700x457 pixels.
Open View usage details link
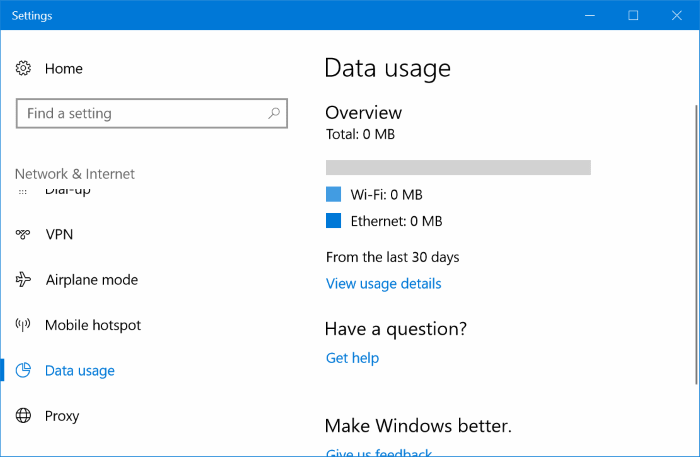pos(383,284)
